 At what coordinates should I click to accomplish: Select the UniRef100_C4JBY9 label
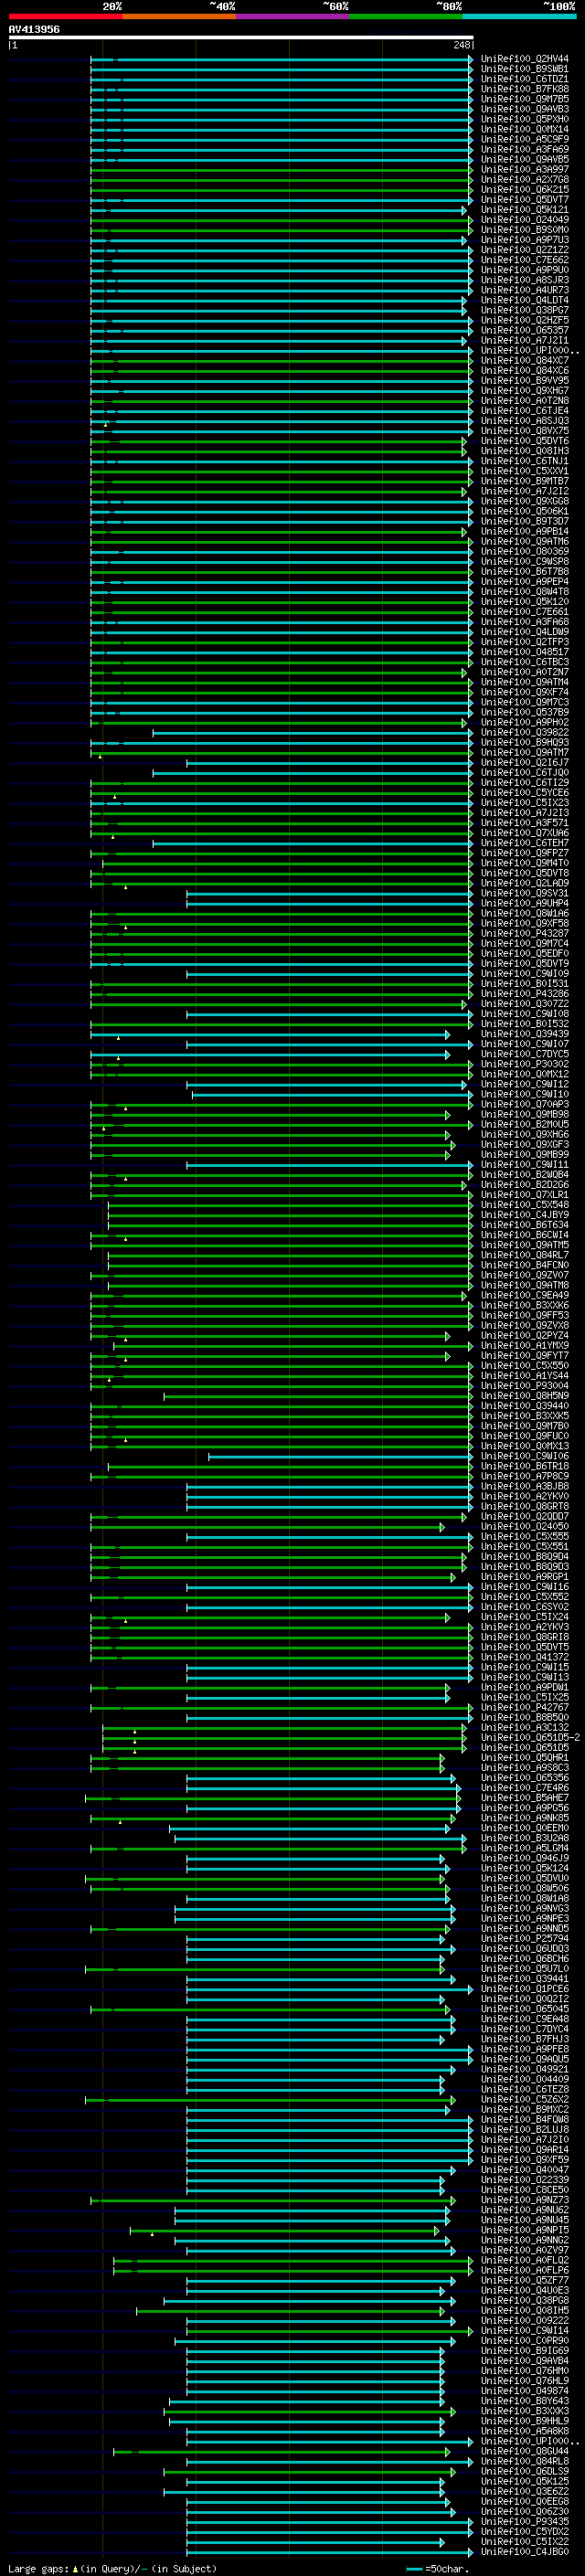pyautogui.click(x=525, y=1215)
